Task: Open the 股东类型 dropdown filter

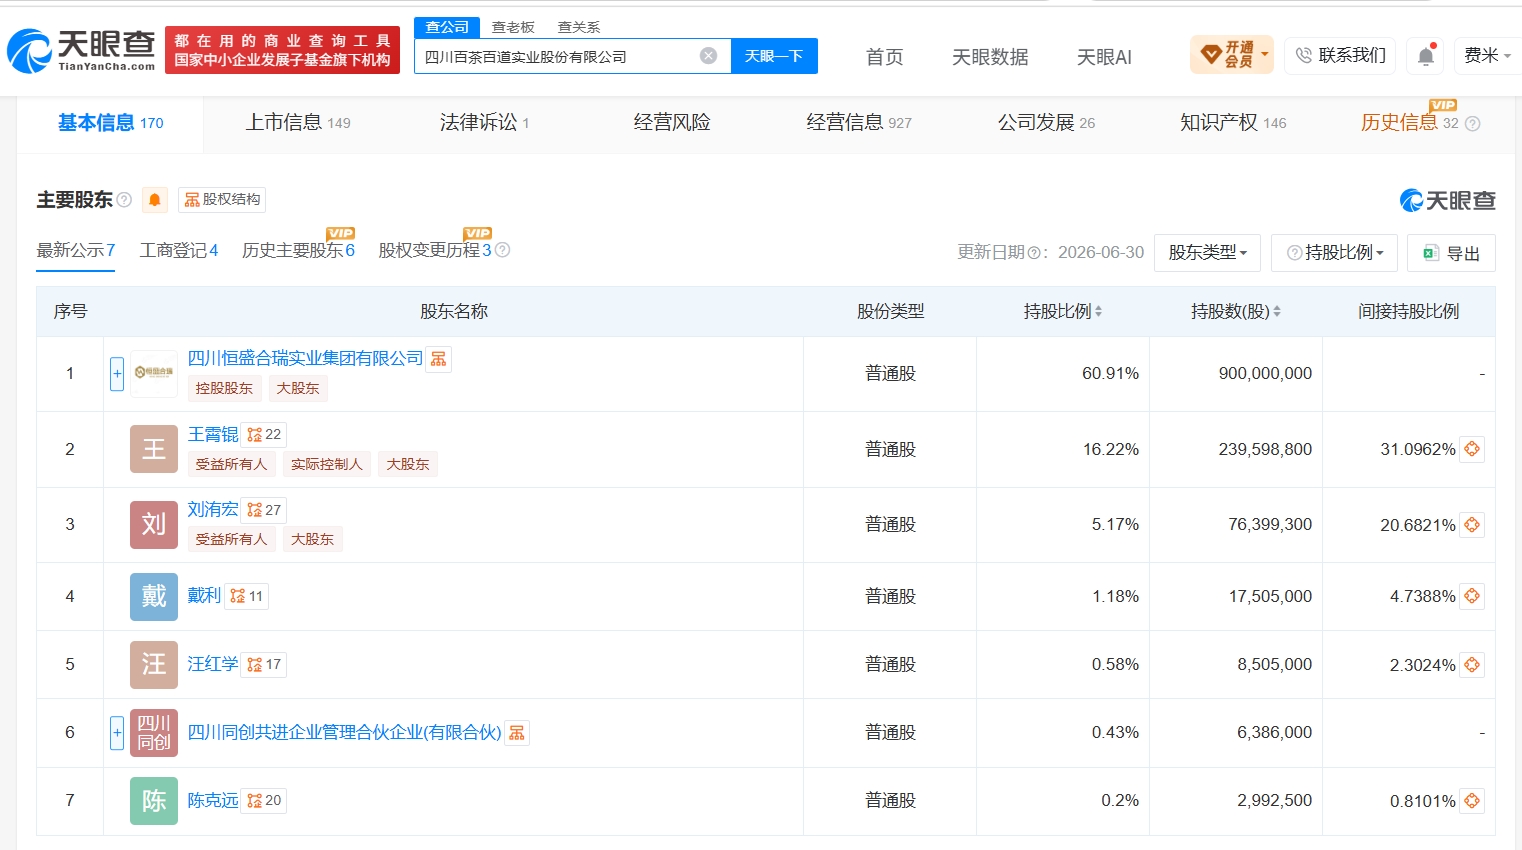Action: 1207,253
